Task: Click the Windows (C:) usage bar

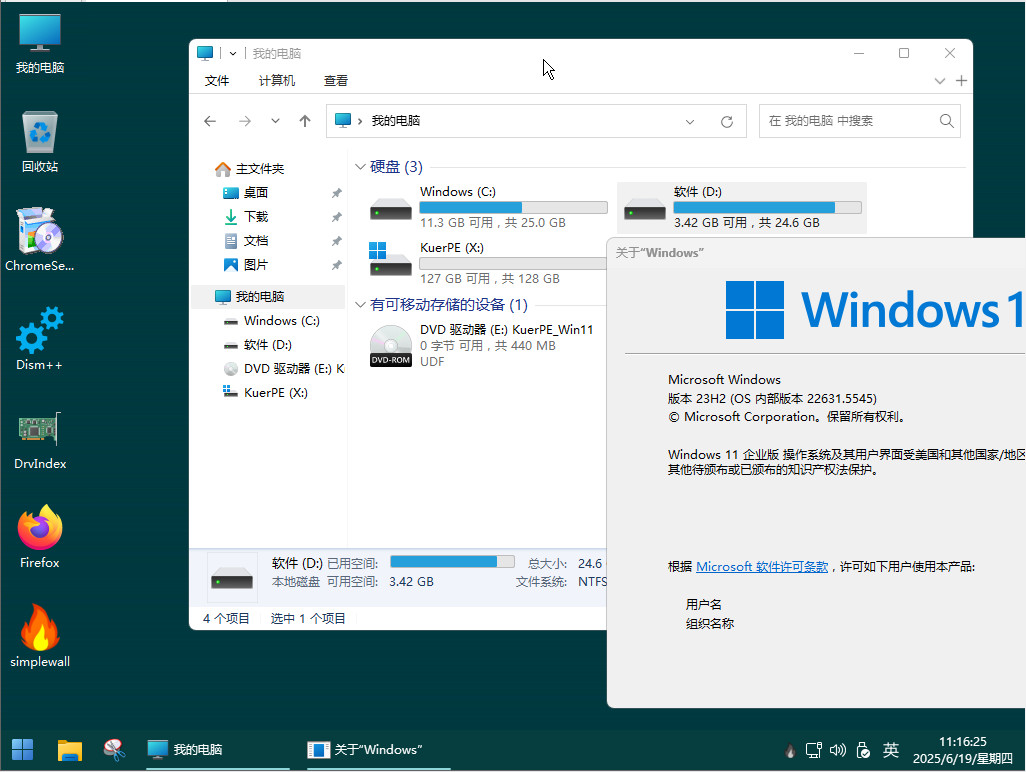Action: [514, 208]
